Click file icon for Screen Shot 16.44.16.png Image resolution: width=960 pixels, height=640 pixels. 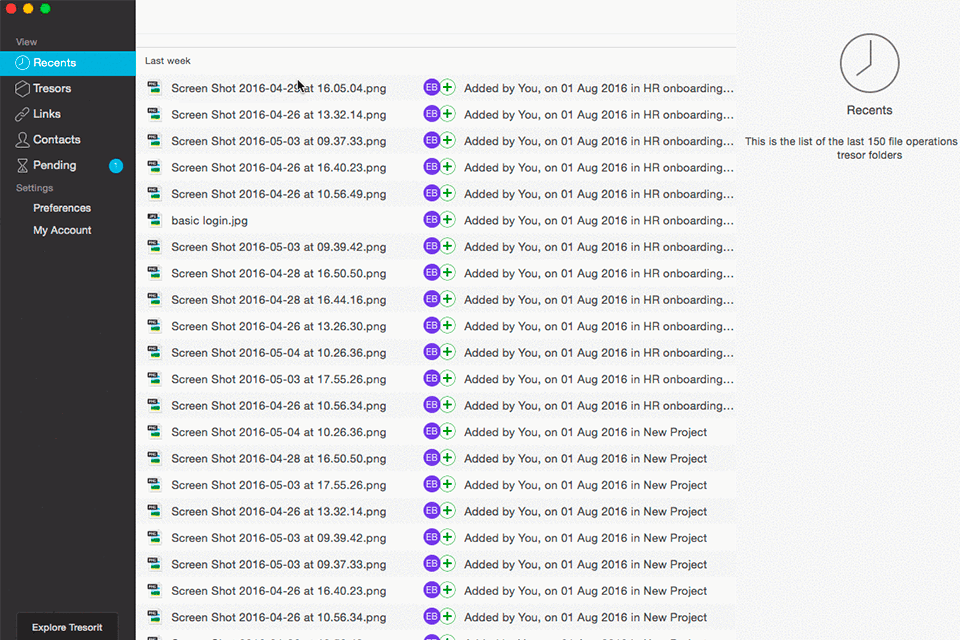tap(154, 299)
